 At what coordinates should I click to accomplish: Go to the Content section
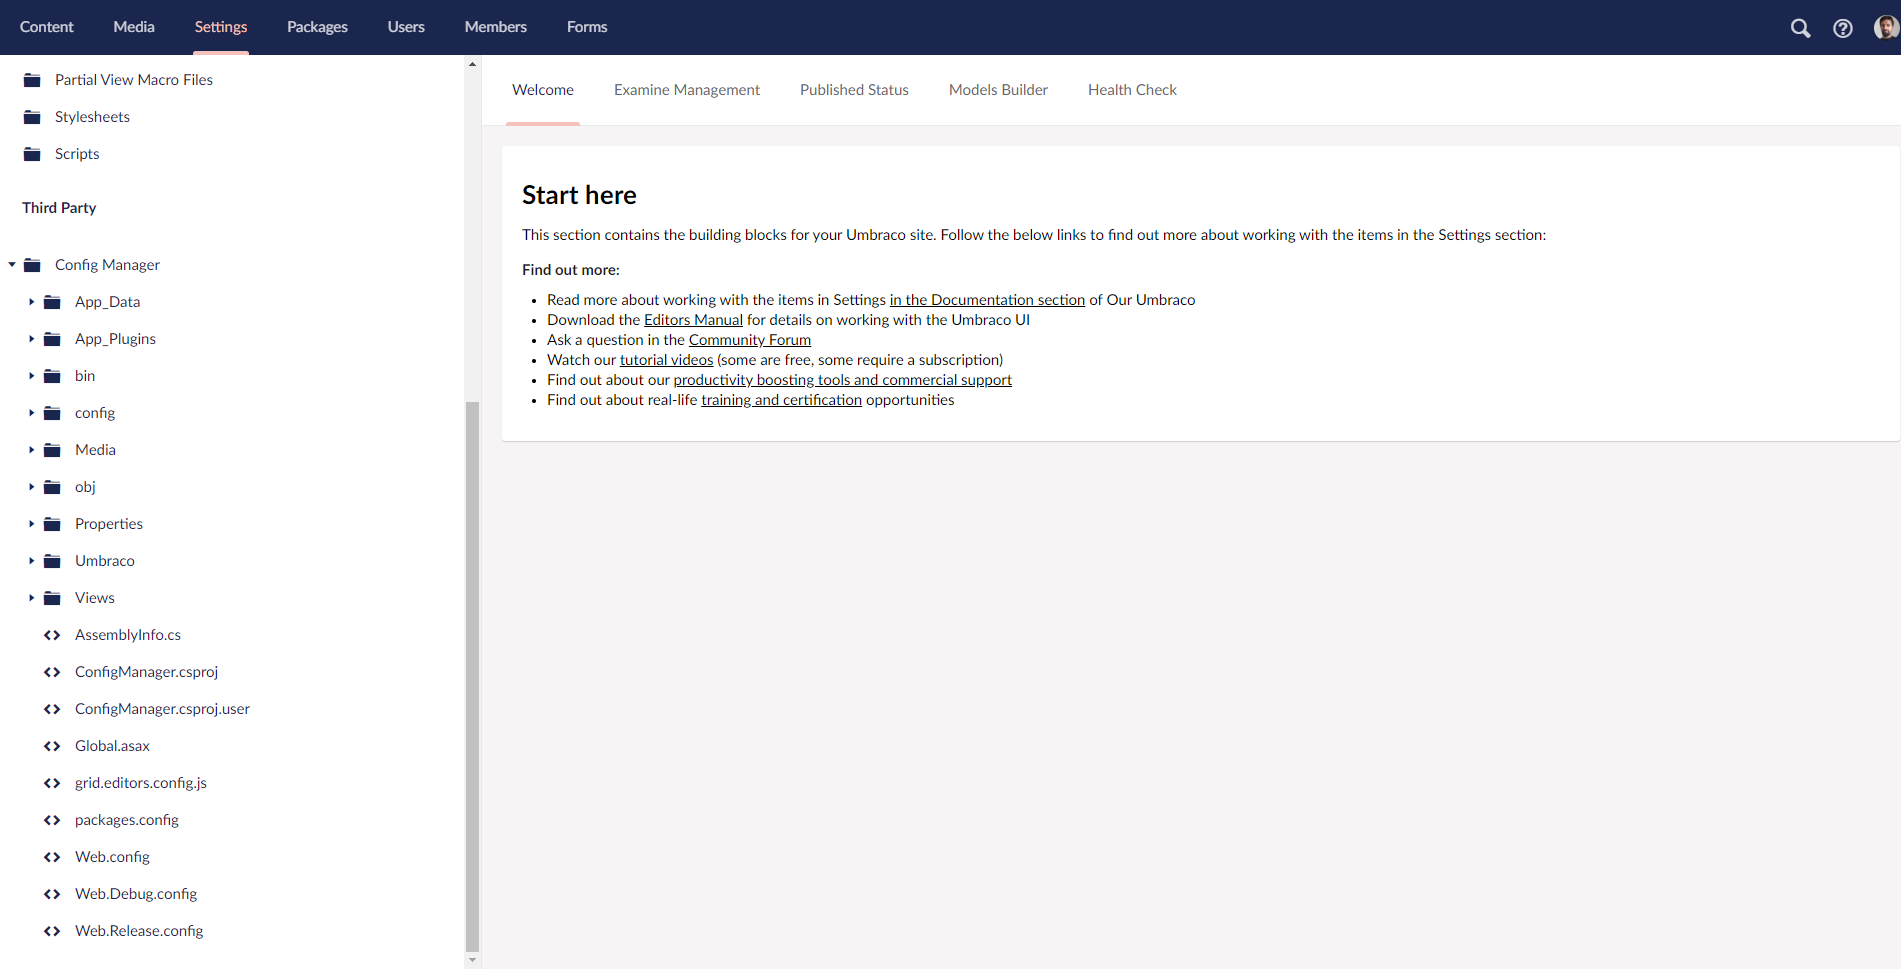[47, 27]
